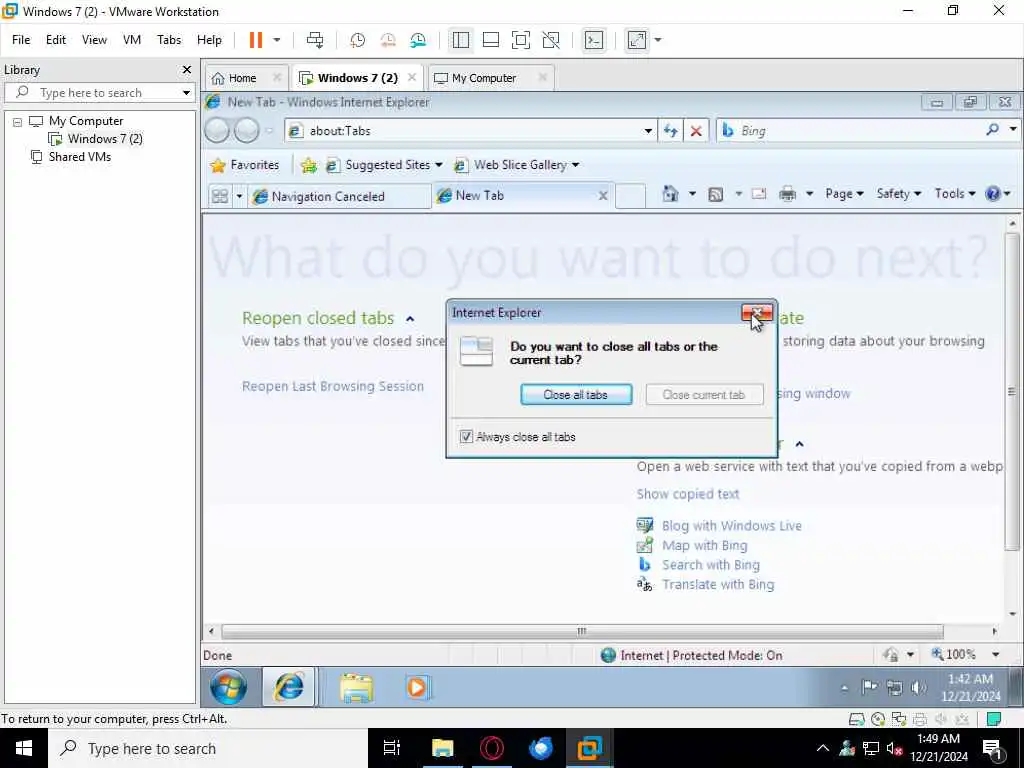Open the zoom level dropdown arrow
Screen dimensions: 1024x768
tap(995, 654)
